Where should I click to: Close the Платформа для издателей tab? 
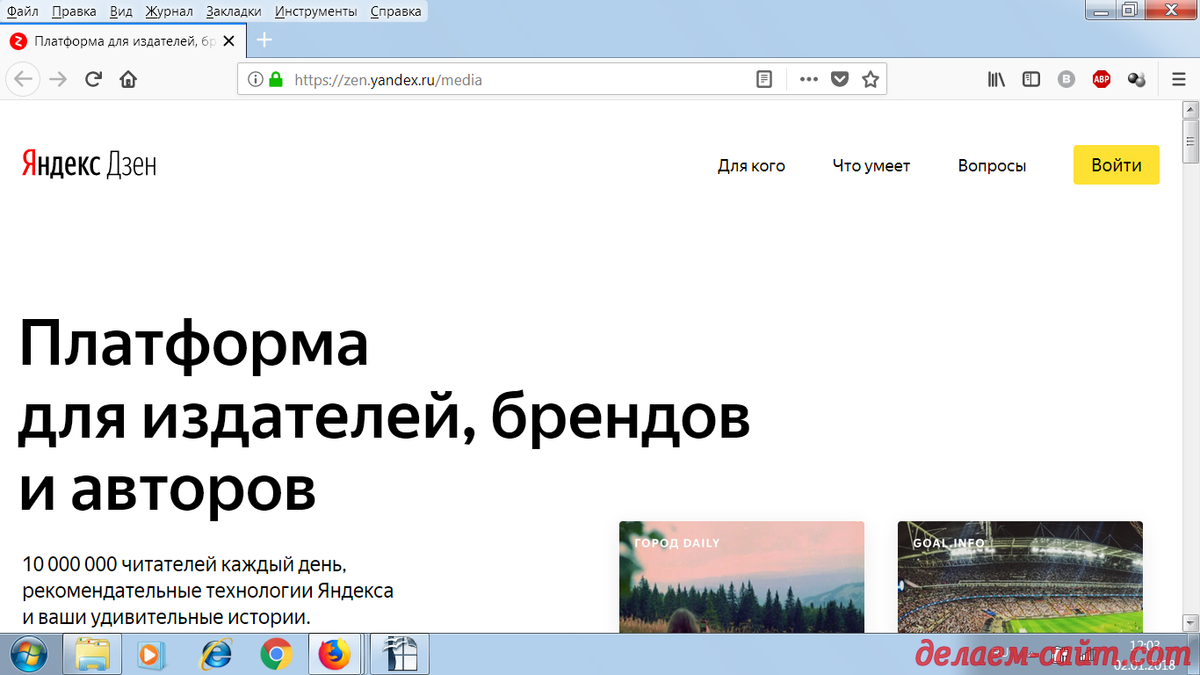point(229,41)
